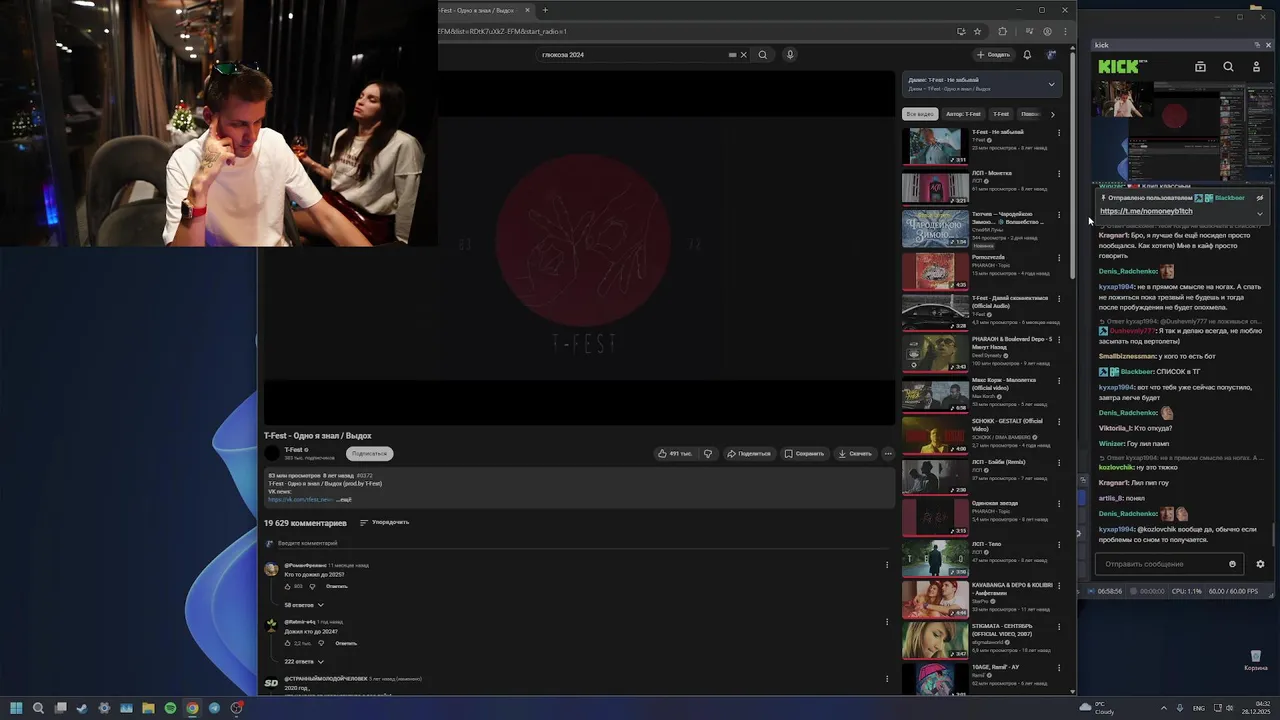This screenshot has width=1280, height=720.
Task: Open Spotify from taskbar
Action: (170, 708)
